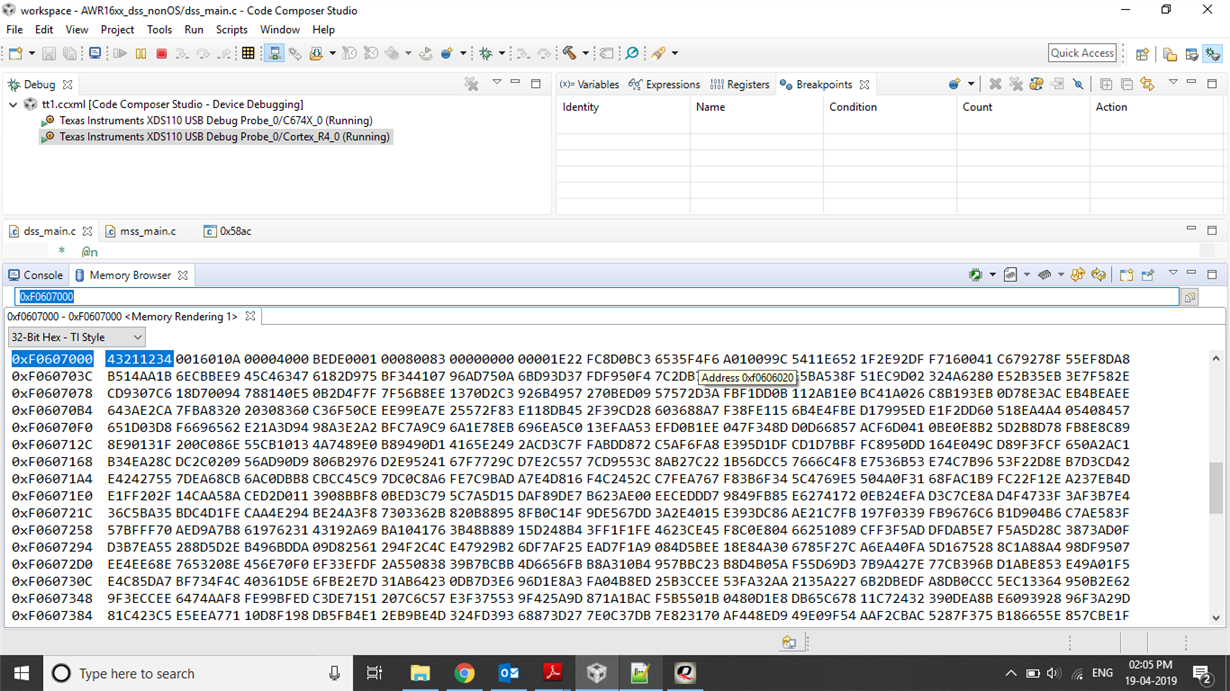This screenshot has width=1230, height=691.
Task: Switch to the Expressions tab
Action: click(664, 84)
